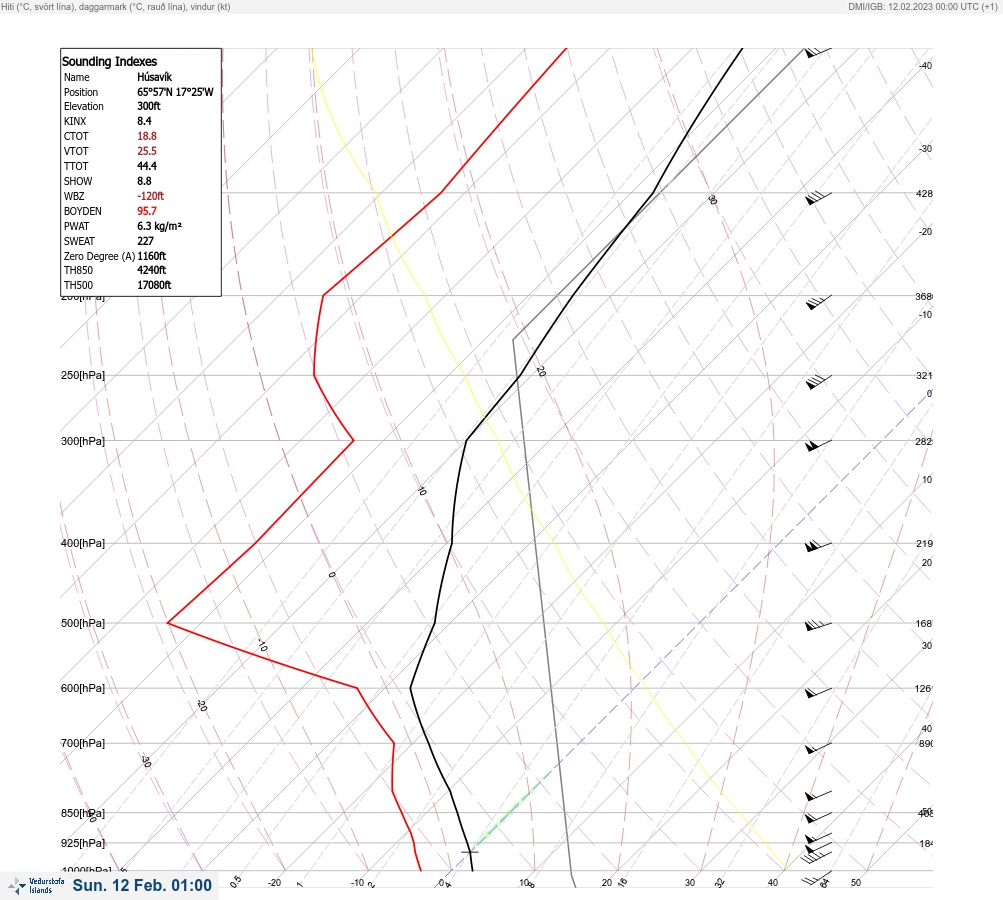Click the 428 height label
Screen dimensions: 1003x900
[x=924, y=193]
